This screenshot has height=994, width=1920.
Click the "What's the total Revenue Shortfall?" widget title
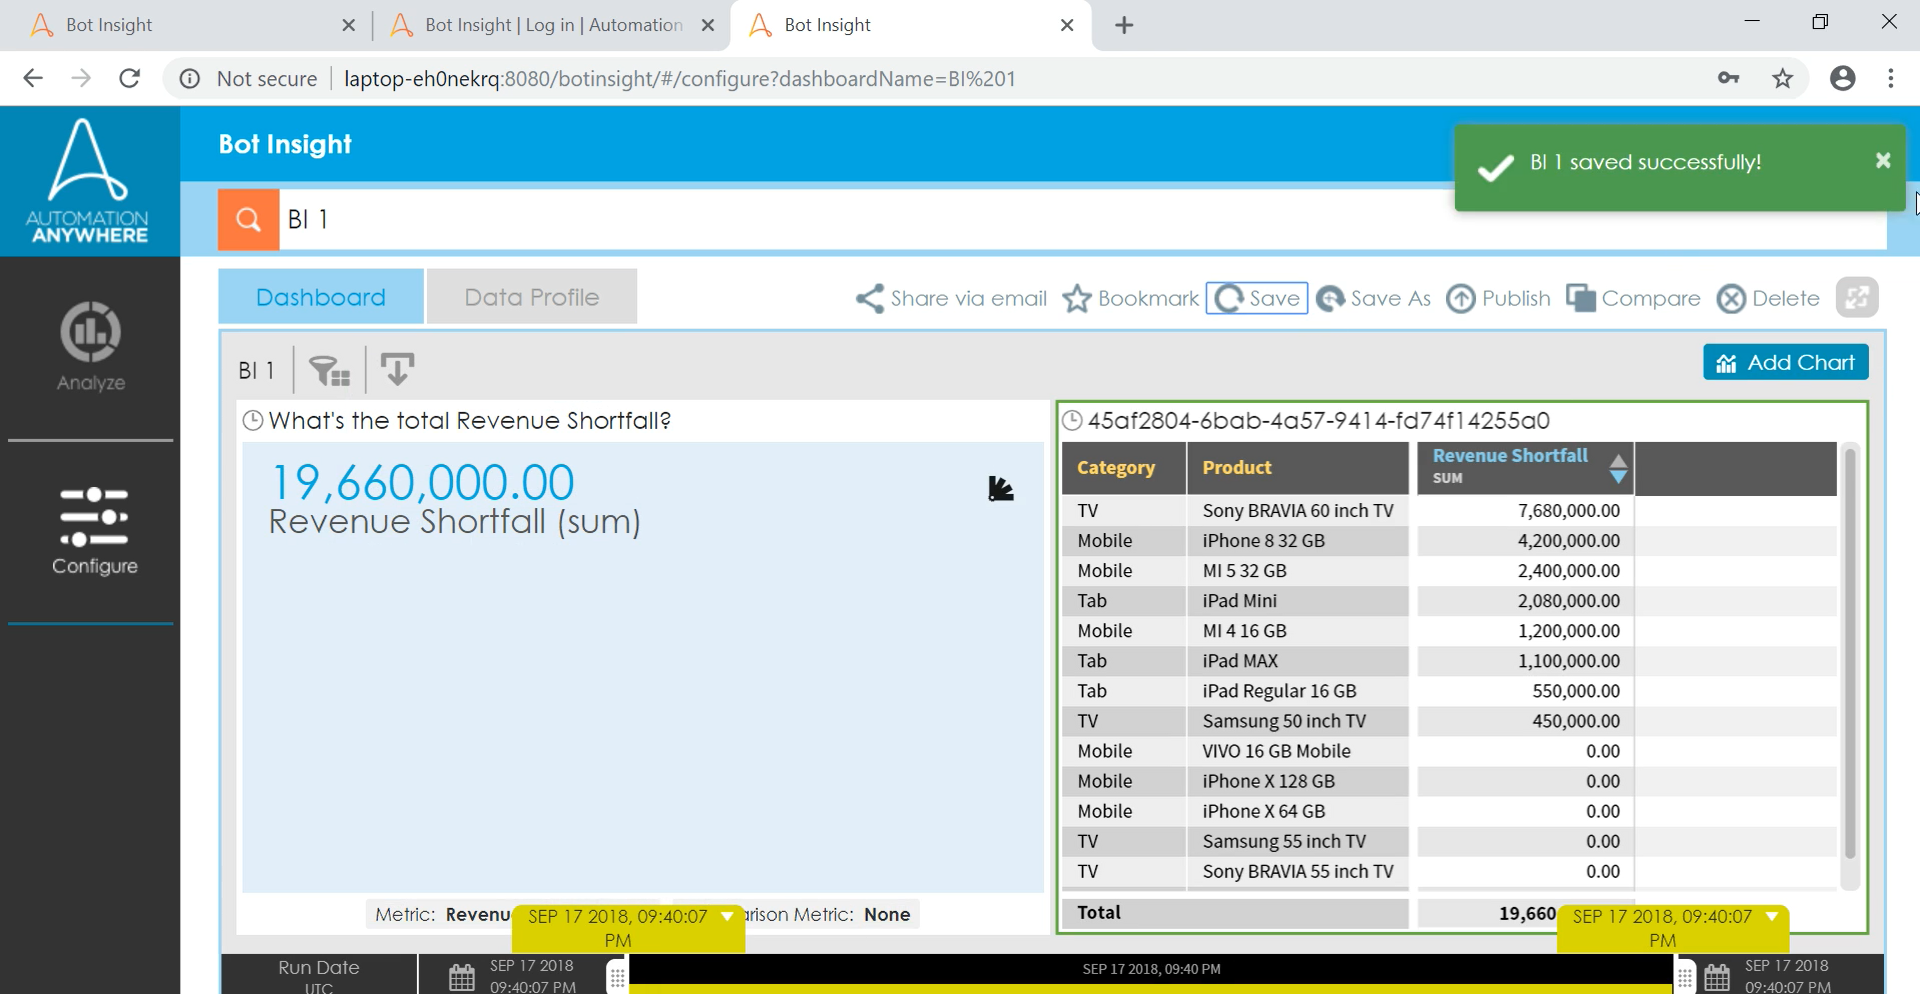coord(470,420)
